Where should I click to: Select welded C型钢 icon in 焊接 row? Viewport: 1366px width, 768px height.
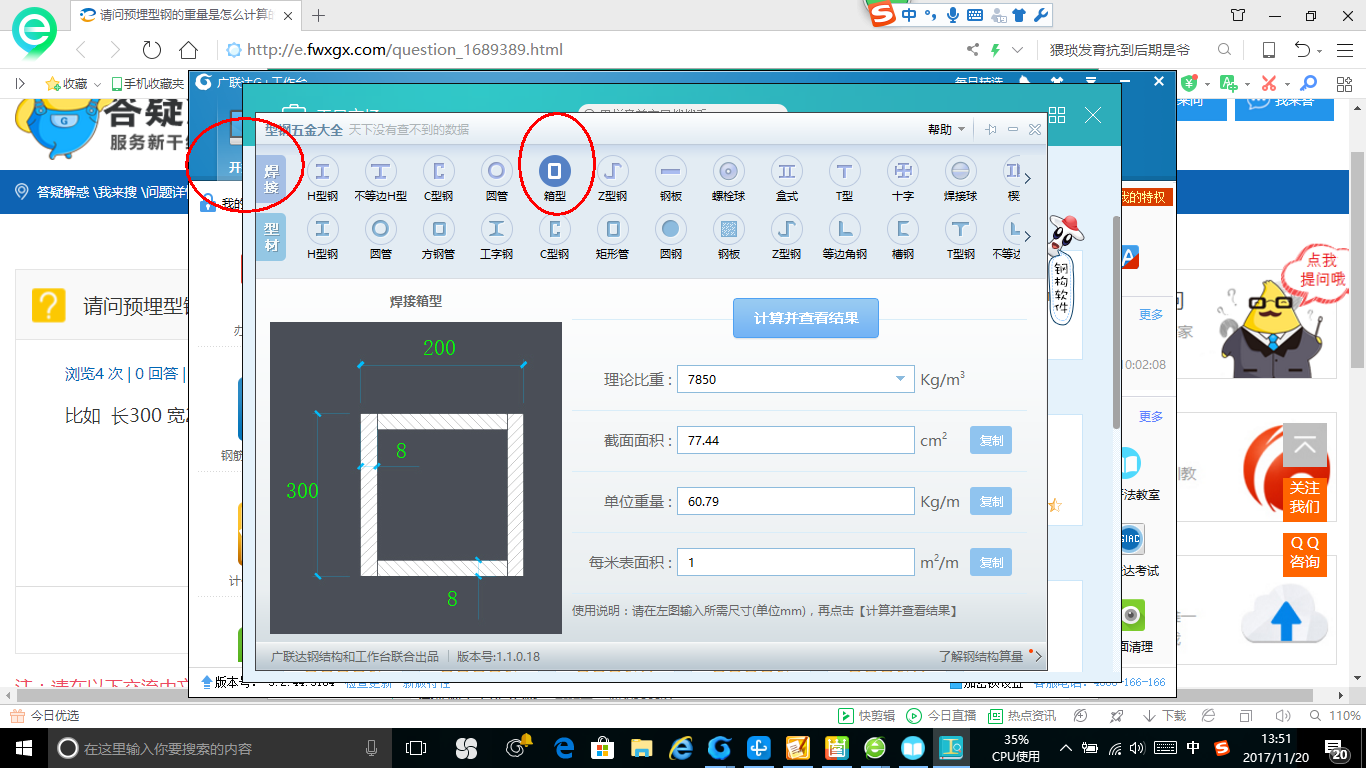(438, 171)
